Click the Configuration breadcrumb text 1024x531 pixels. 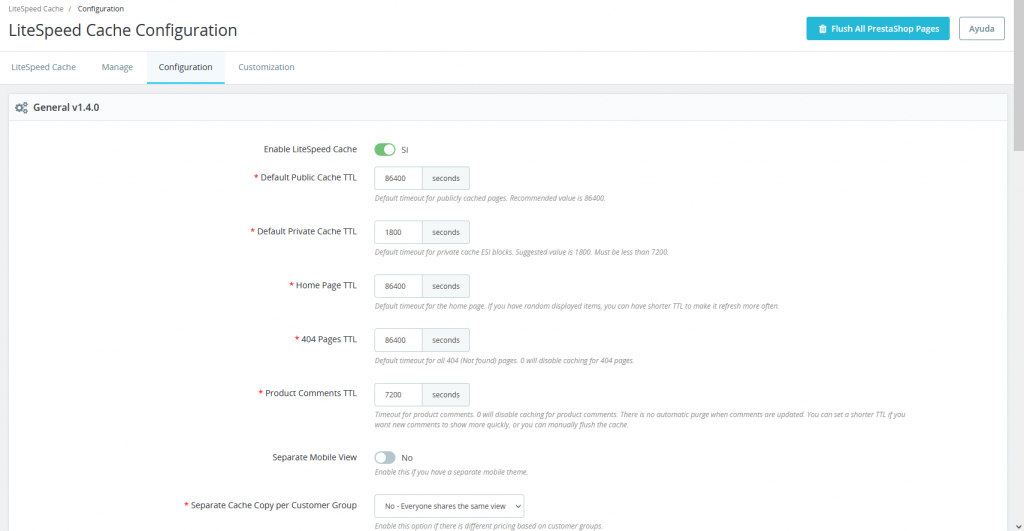[x=101, y=9]
